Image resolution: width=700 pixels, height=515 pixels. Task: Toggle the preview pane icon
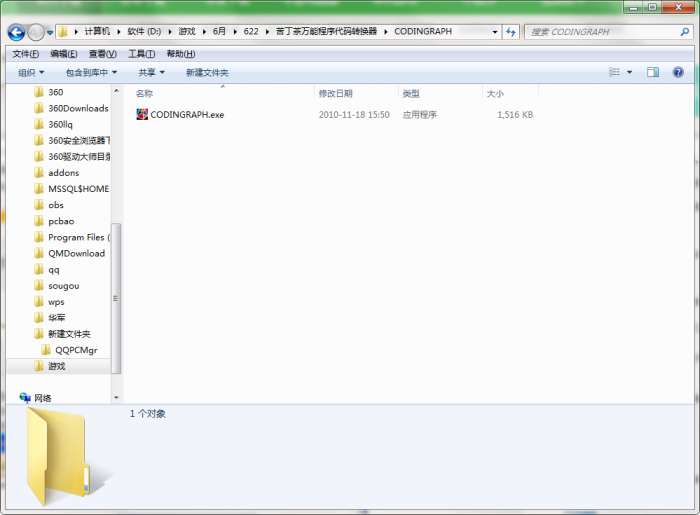click(653, 72)
